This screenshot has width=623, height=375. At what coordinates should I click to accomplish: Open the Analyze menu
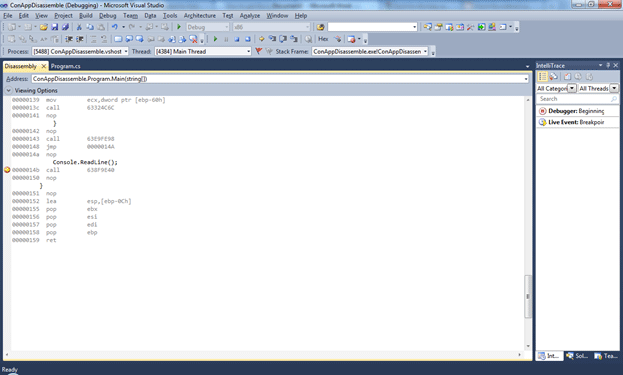(x=250, y=15)
